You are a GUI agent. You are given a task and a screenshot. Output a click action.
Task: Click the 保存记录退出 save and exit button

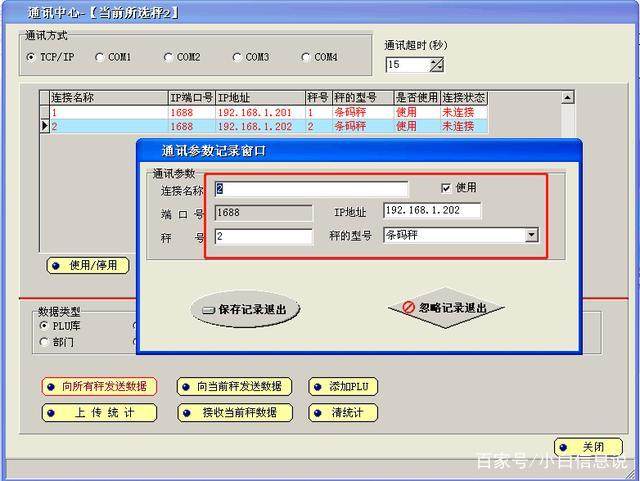pos(245,310)
